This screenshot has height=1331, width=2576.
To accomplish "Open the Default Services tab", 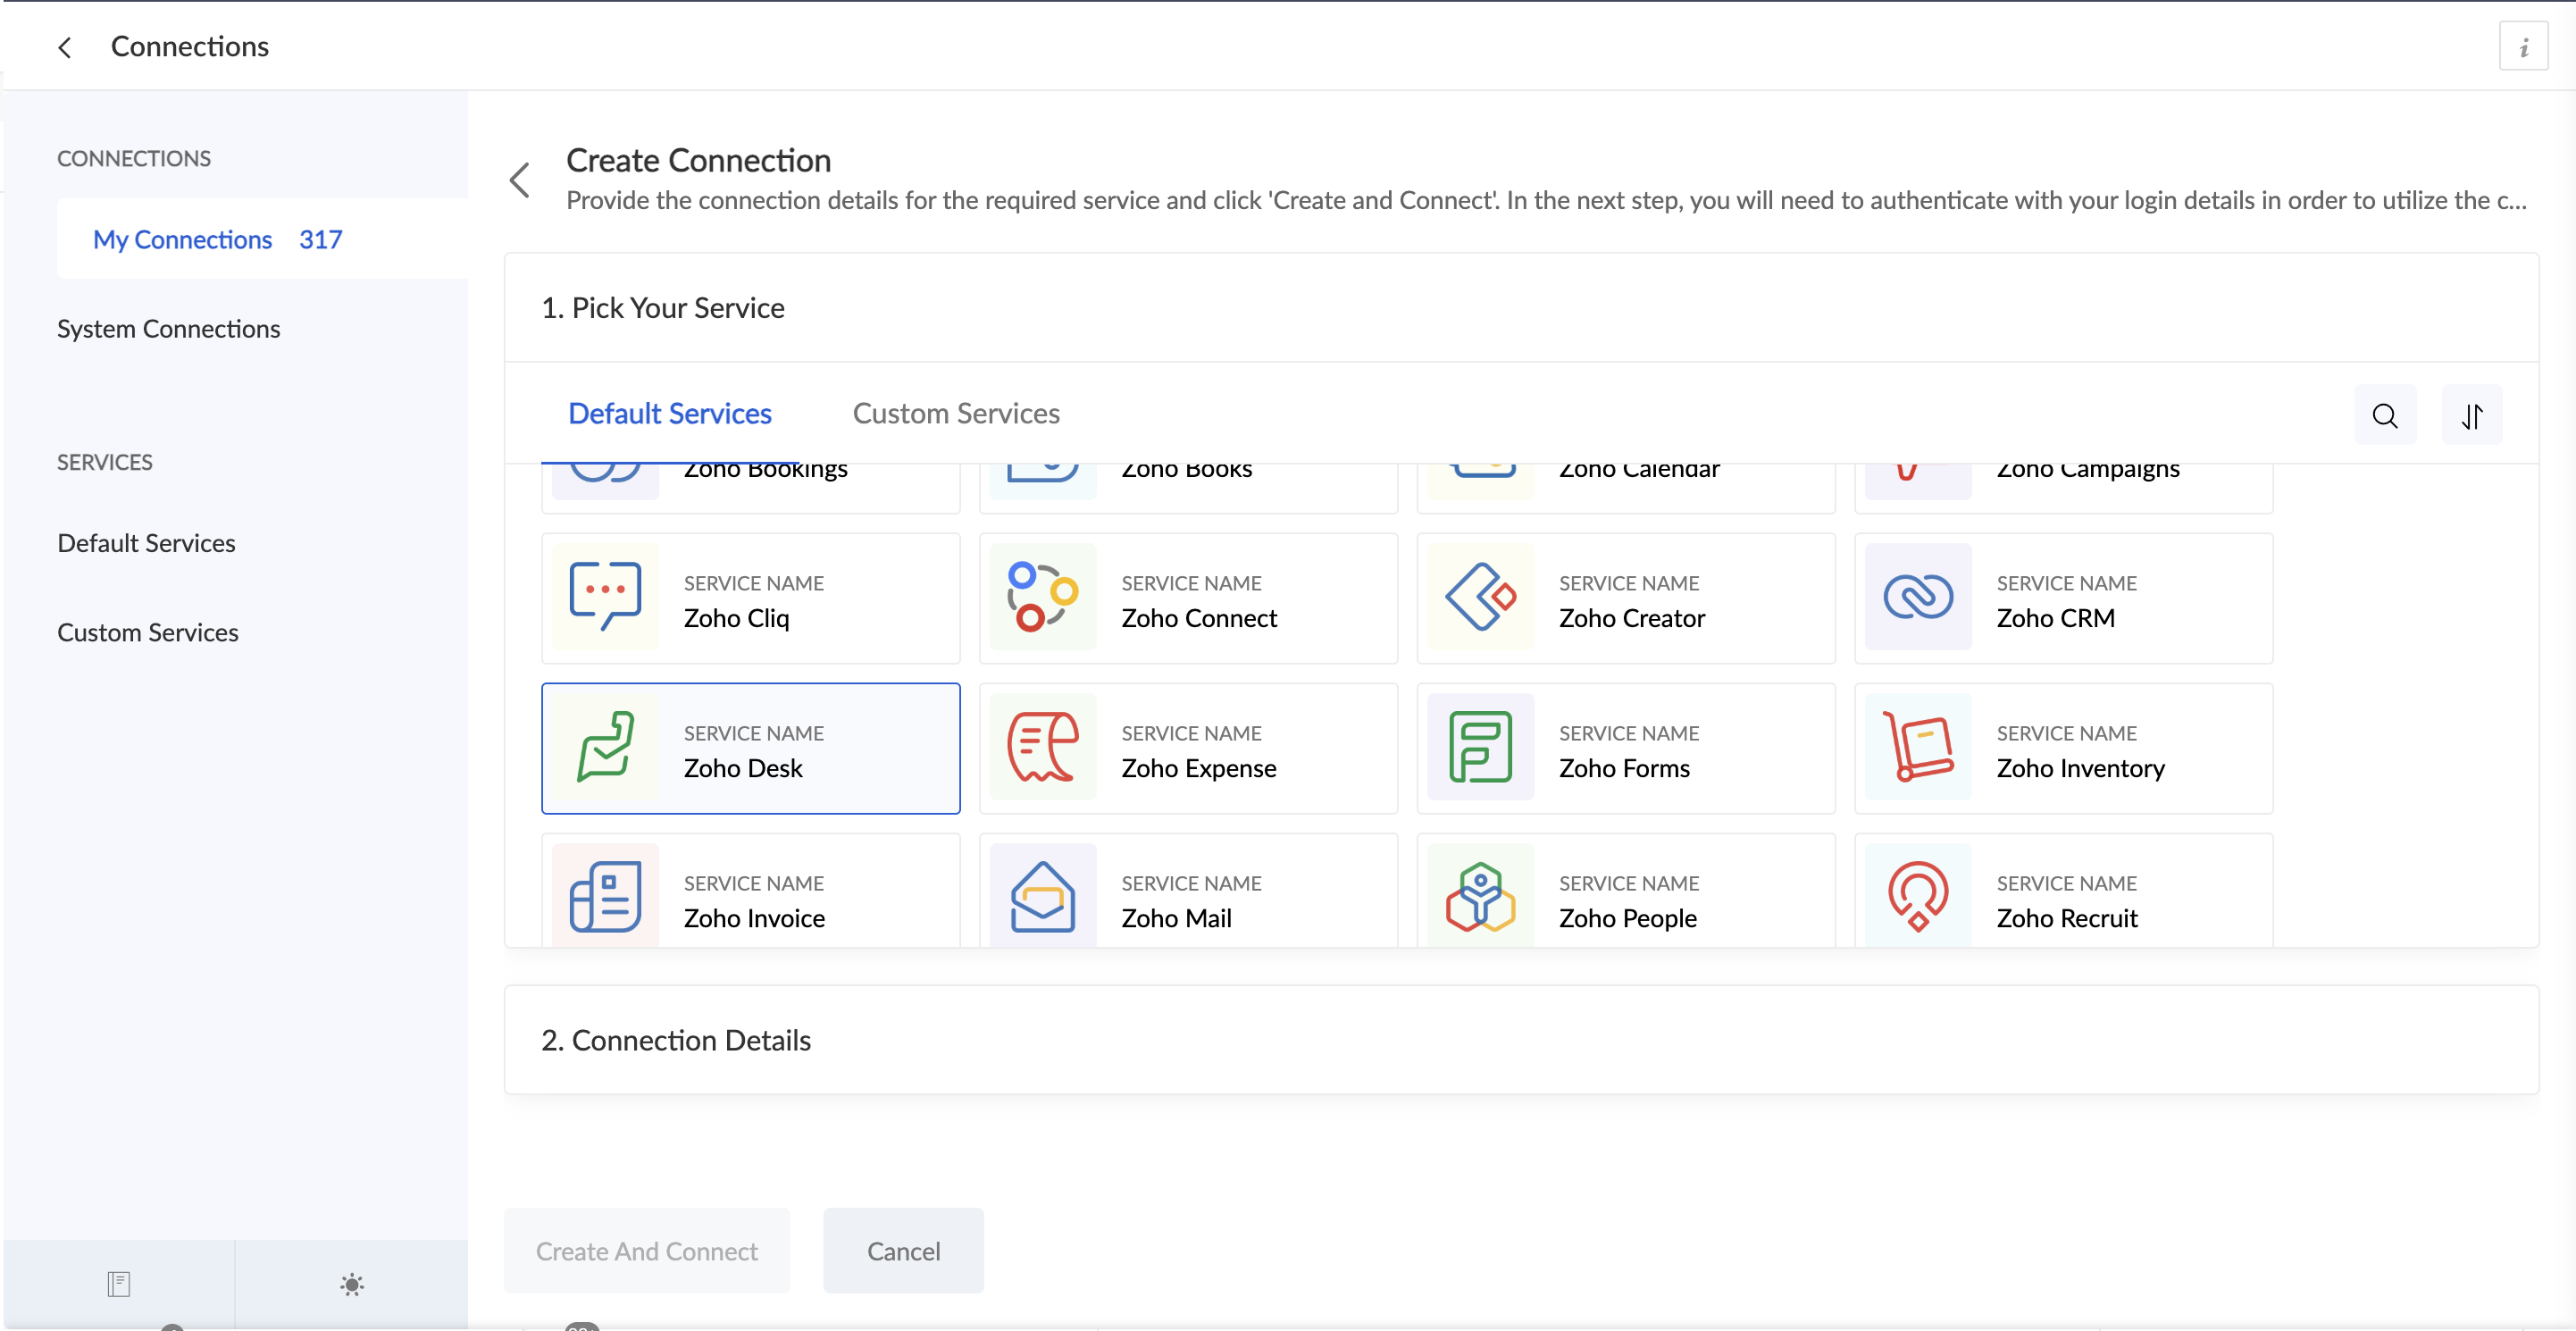I will 669,413.
